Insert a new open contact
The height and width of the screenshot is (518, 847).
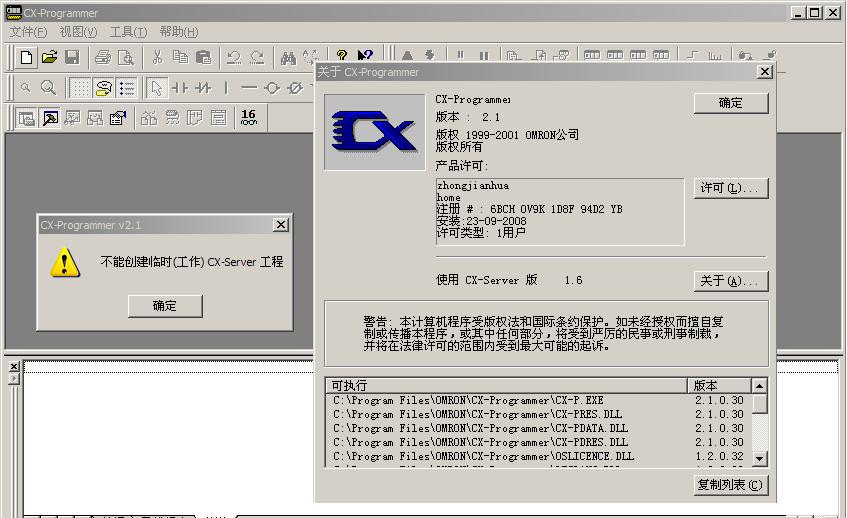point(180,88)
